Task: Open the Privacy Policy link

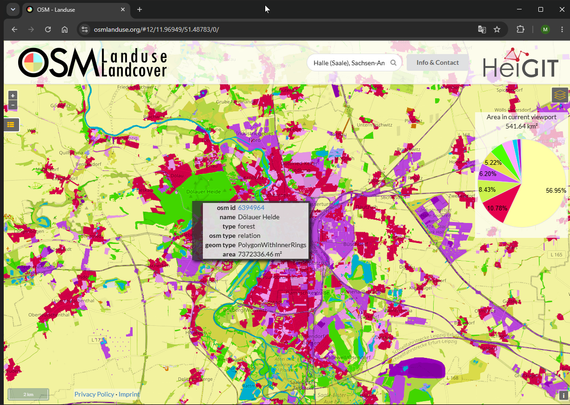Action: pos(94,394)
